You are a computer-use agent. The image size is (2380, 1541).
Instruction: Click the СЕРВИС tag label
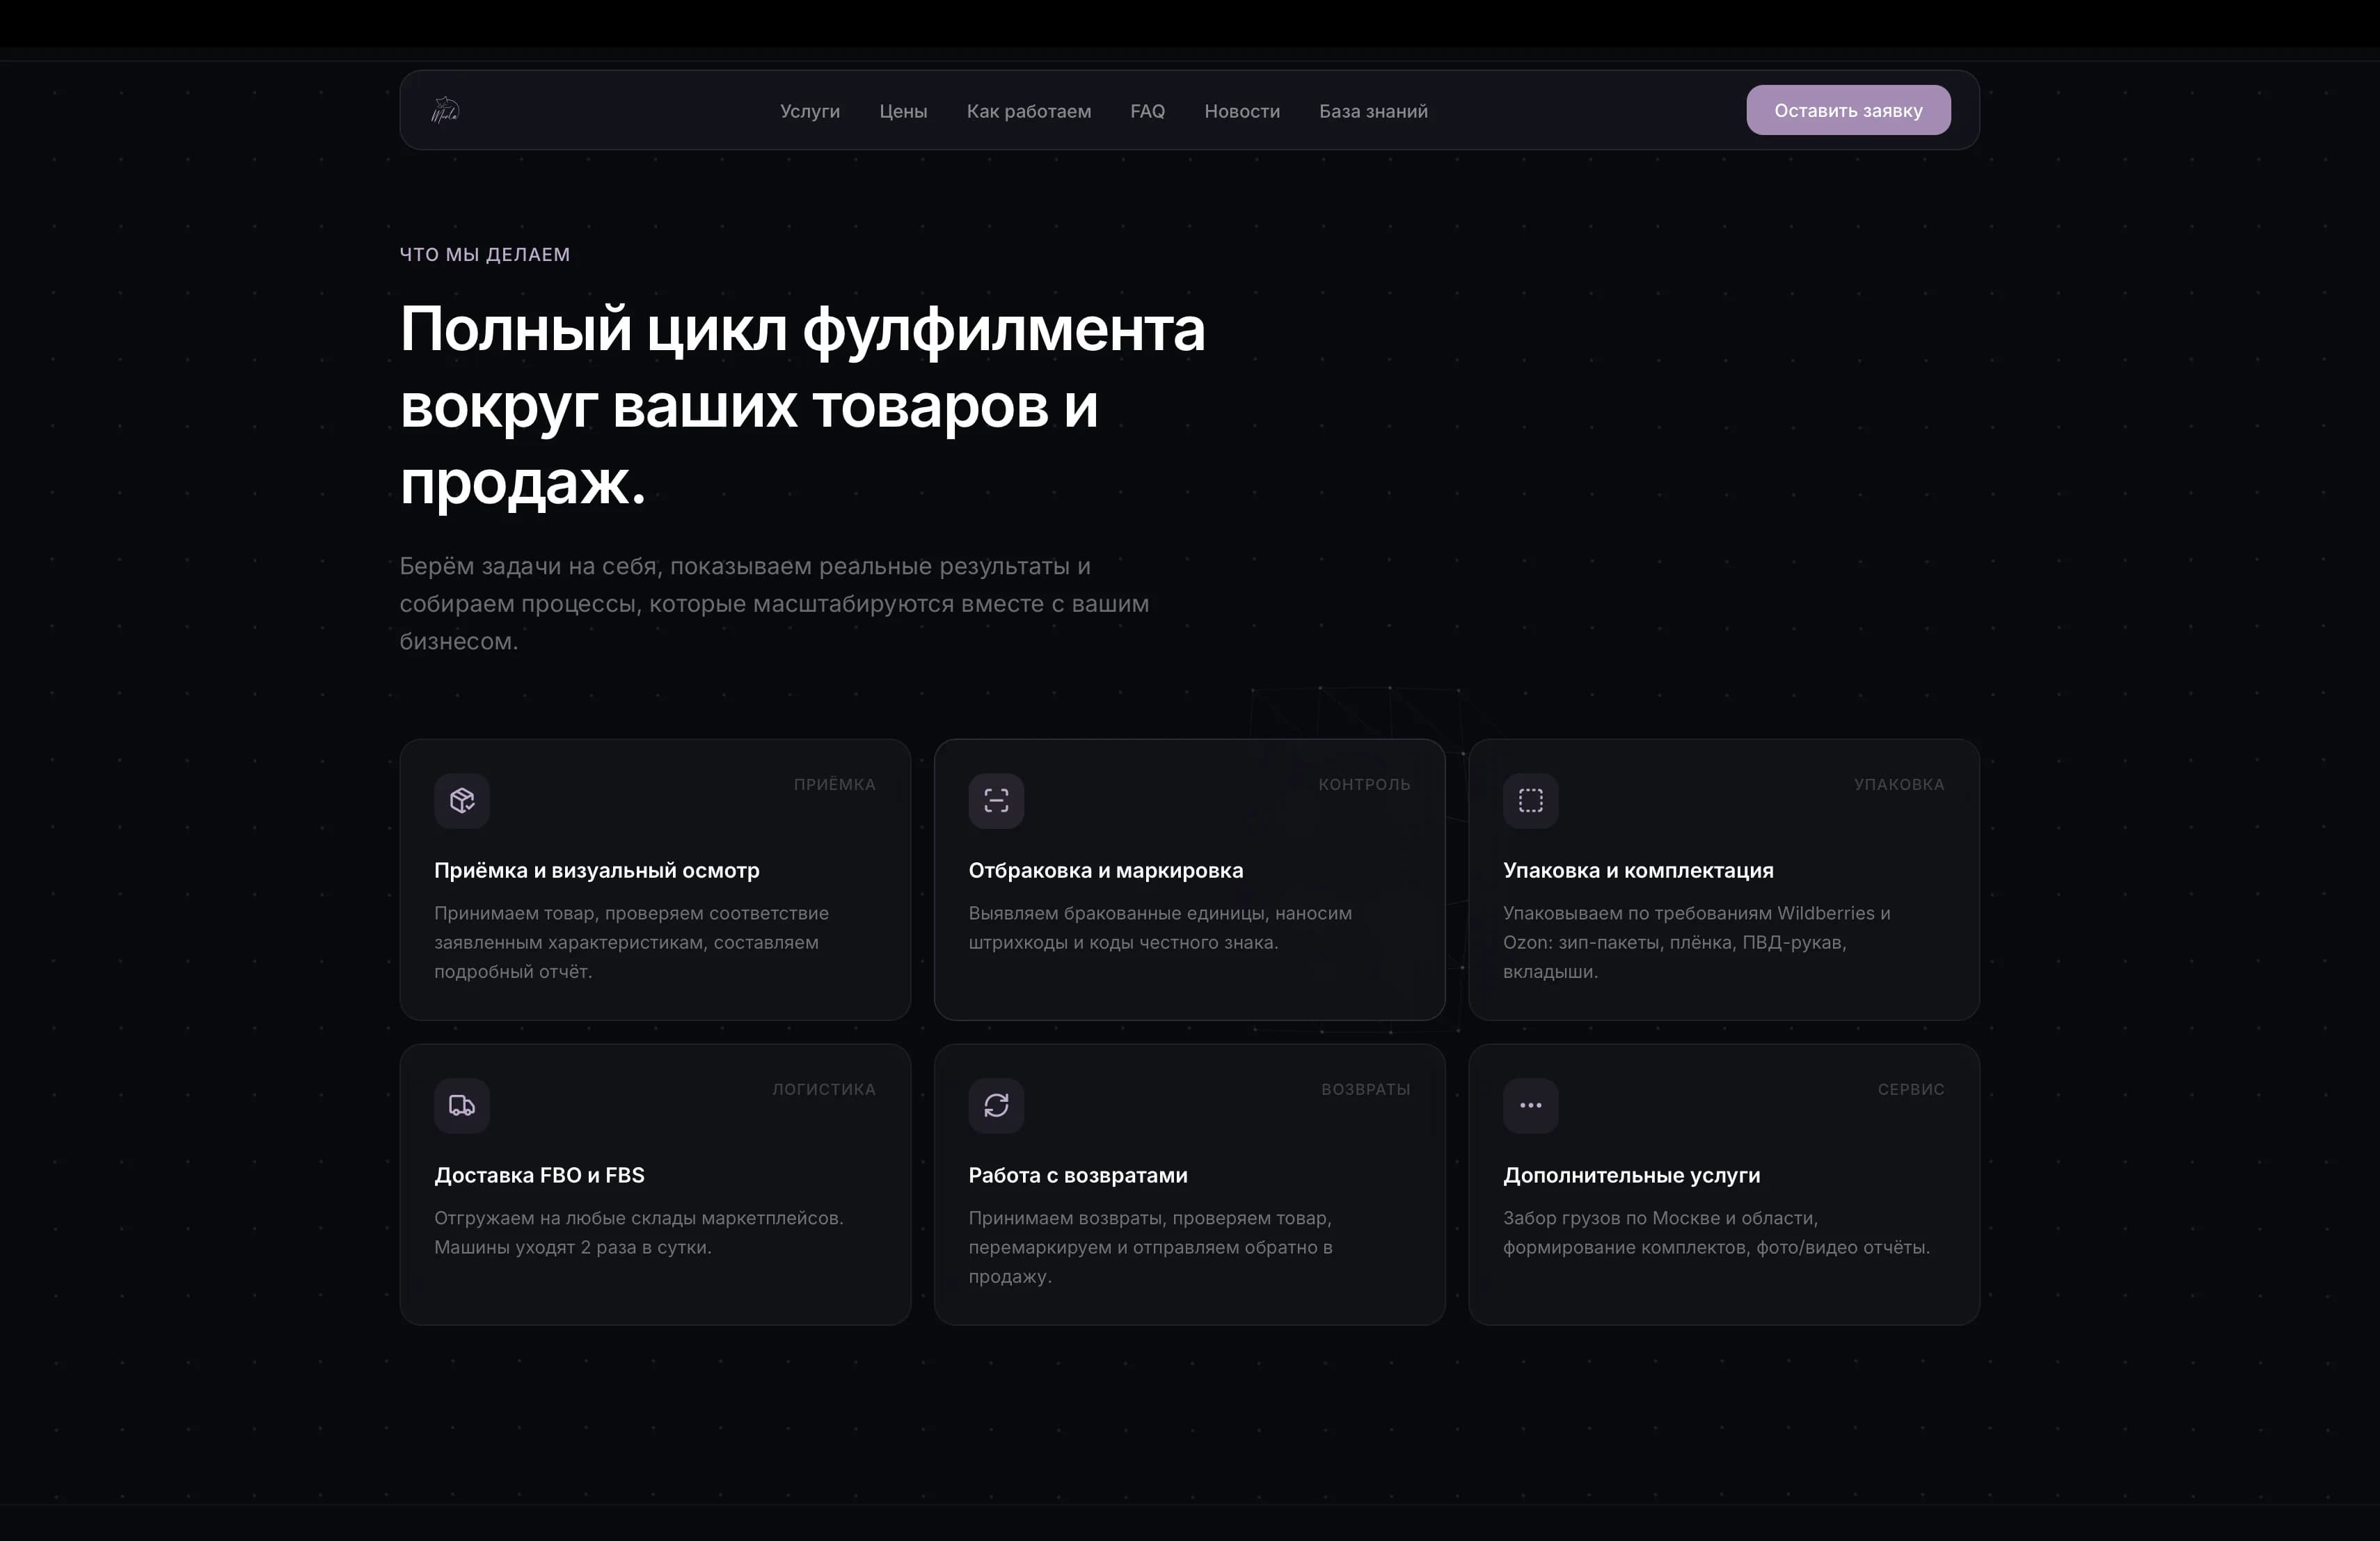(1911, 1089)
